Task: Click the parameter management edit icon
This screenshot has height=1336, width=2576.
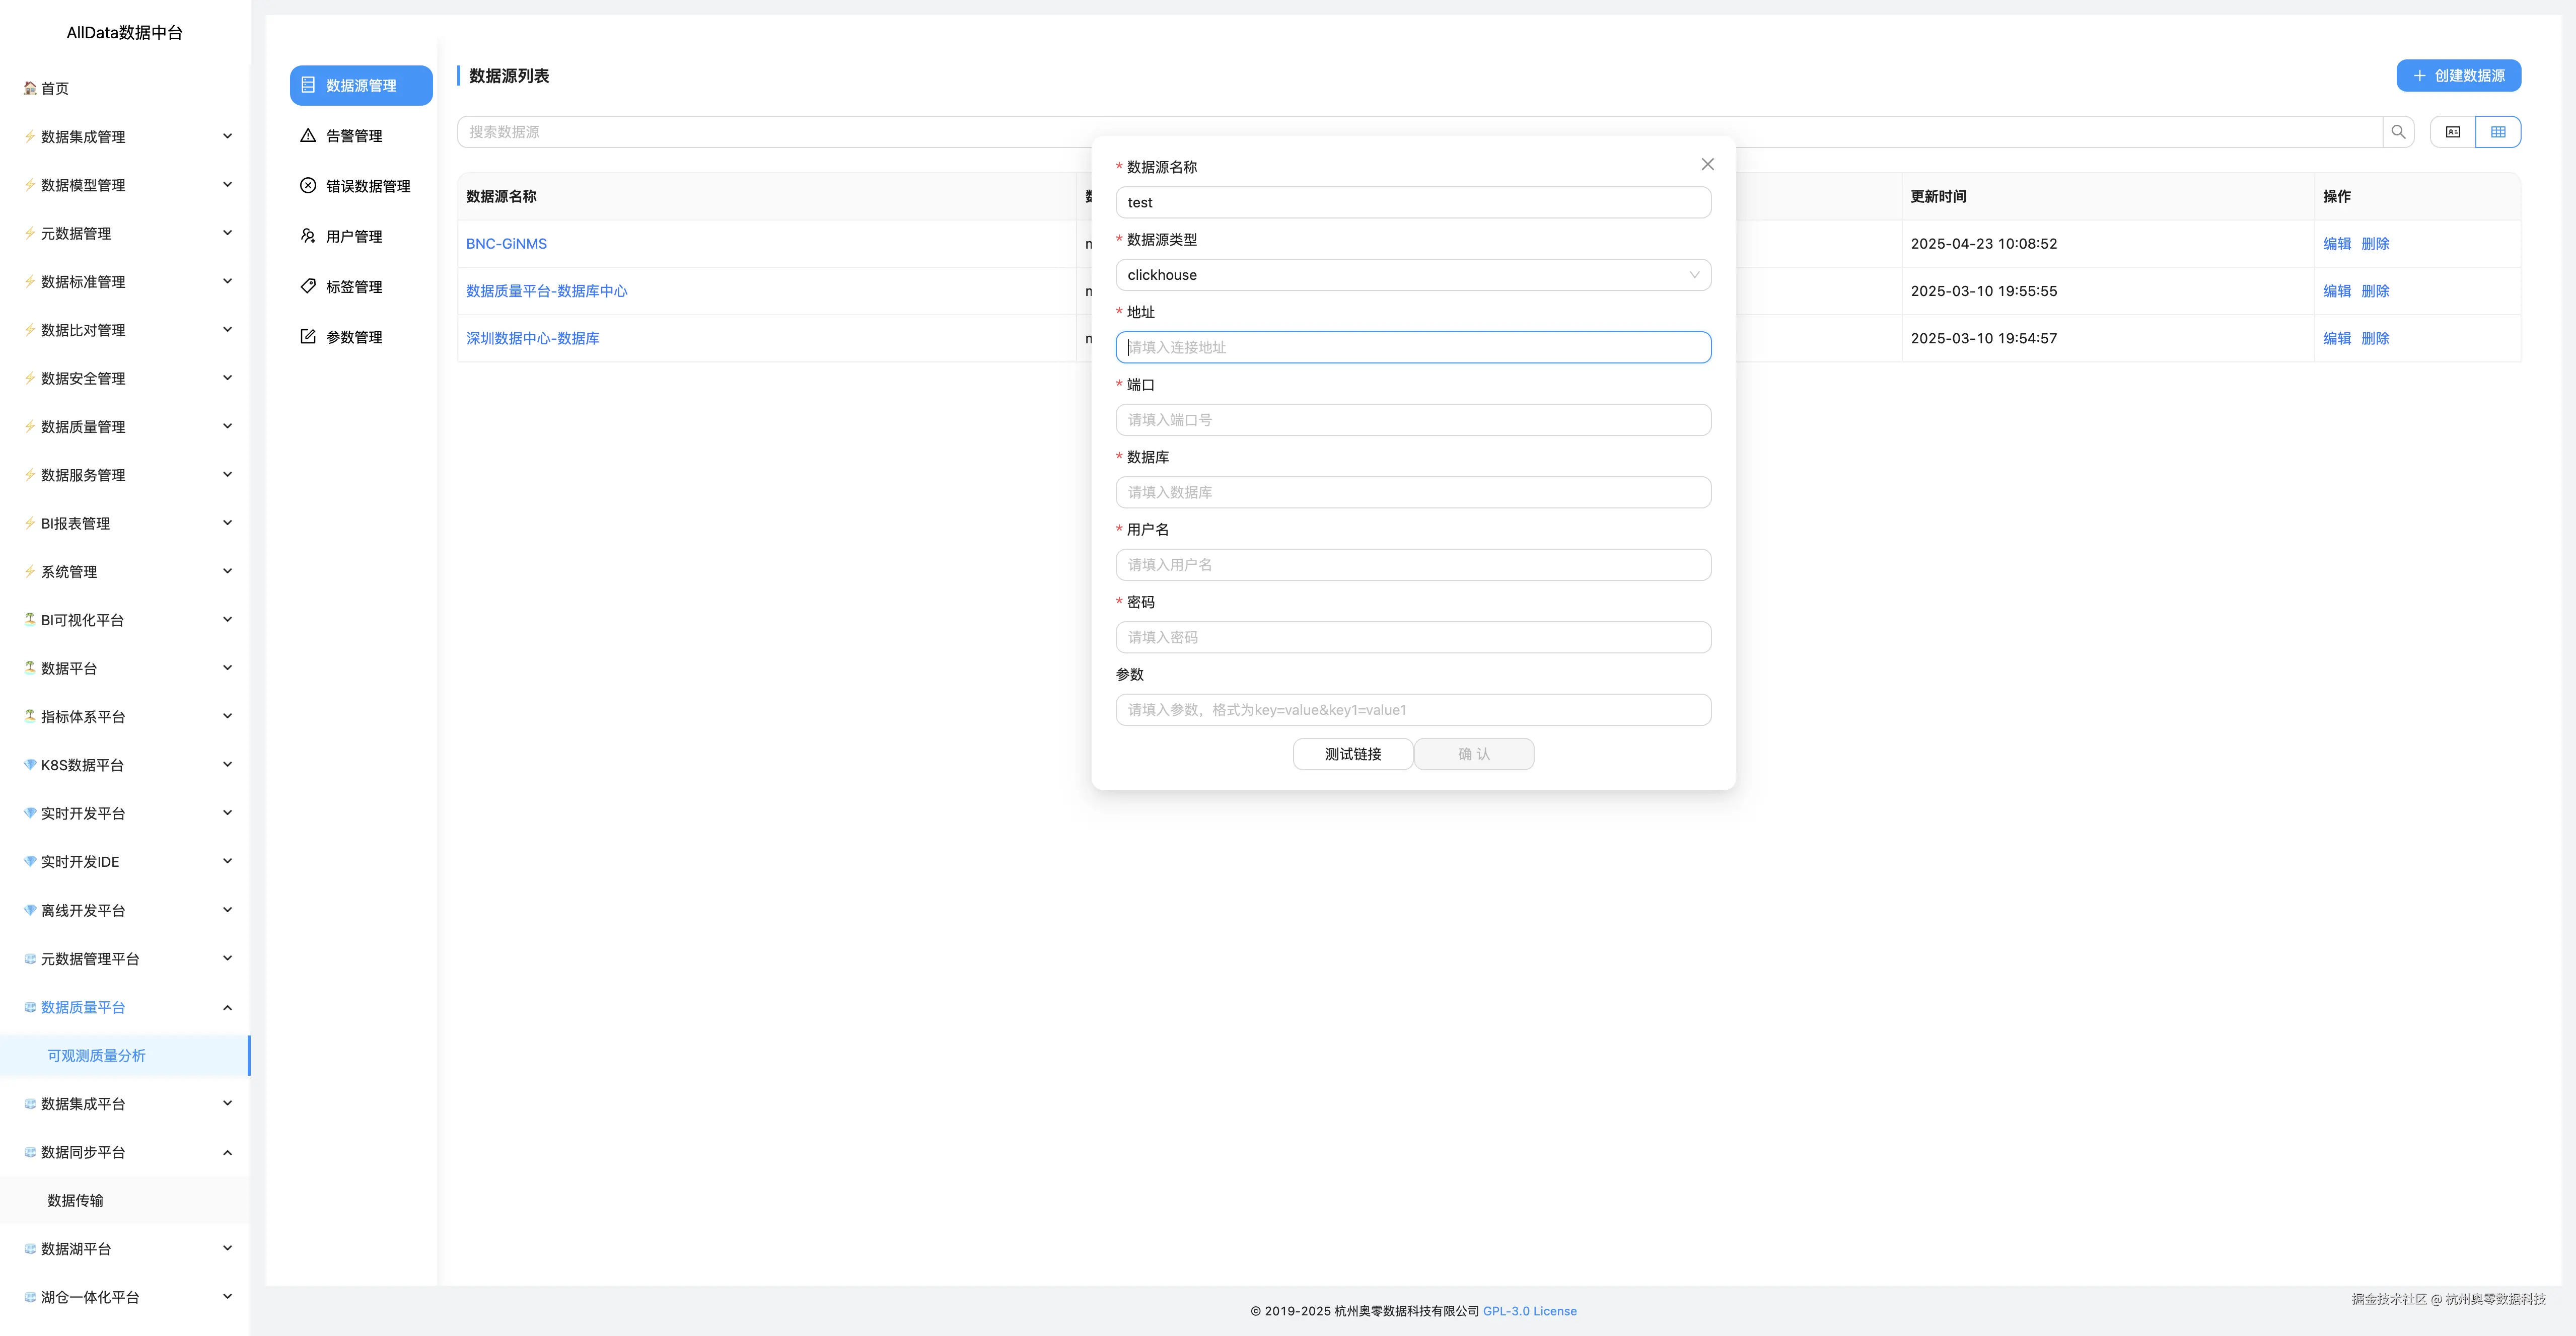Action: click(308, 337)
